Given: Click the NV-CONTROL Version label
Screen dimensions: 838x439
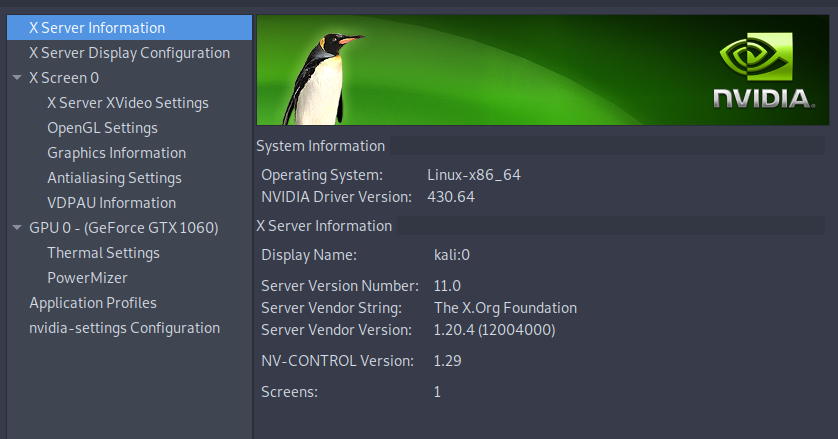Looking at the screenshot, I should [x=337, y=361].
